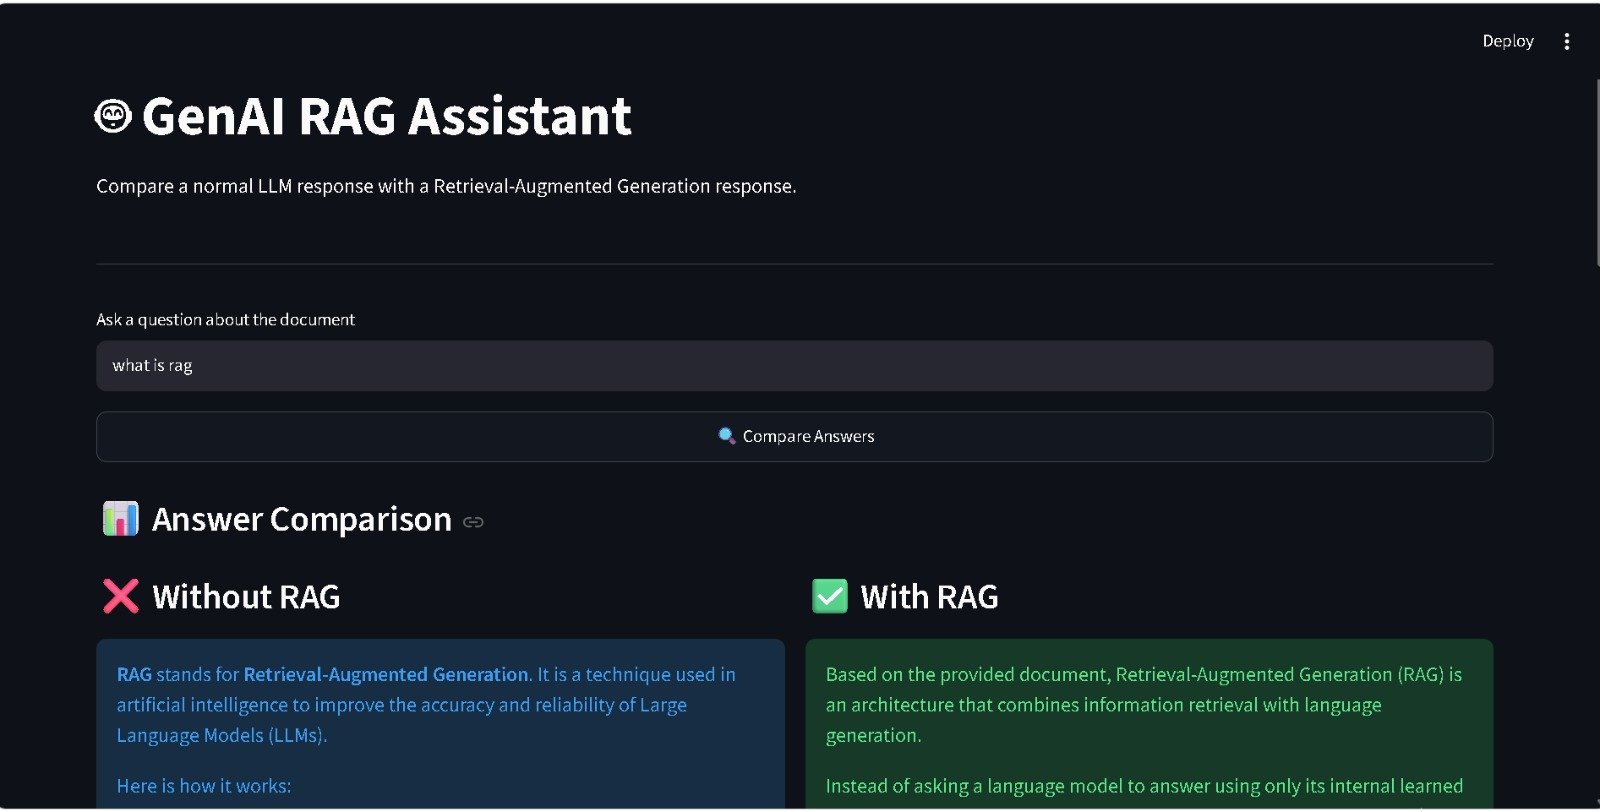
Task: Click the 'With RAG' heading
Action: (x=930, y=597)
